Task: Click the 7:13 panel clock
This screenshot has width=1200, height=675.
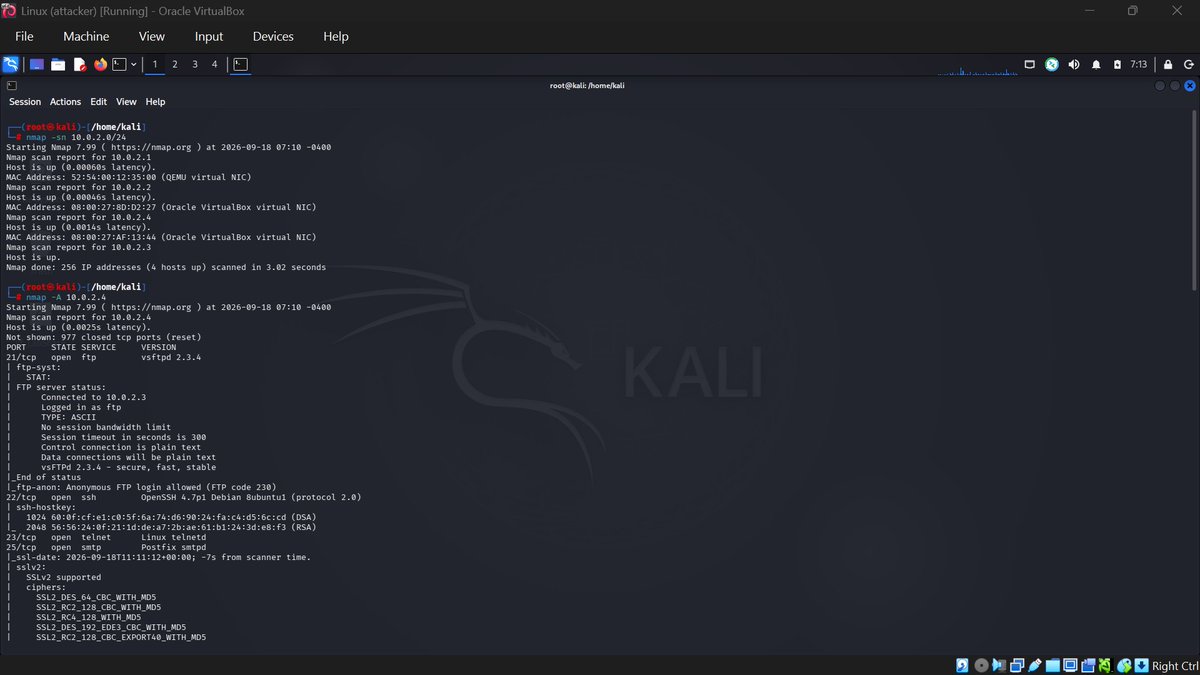Action: pyautogui.click(x=1138, y=64)
